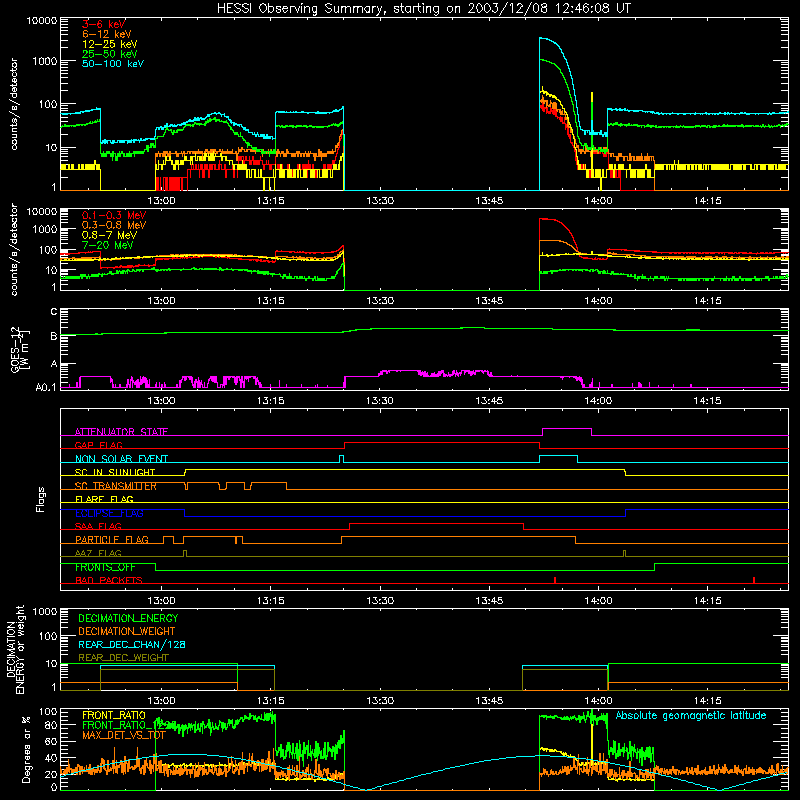800x800 pixels.
Task: Click the "NON_SOLAR_EVENT" flag label
Action: pos(121,459)
